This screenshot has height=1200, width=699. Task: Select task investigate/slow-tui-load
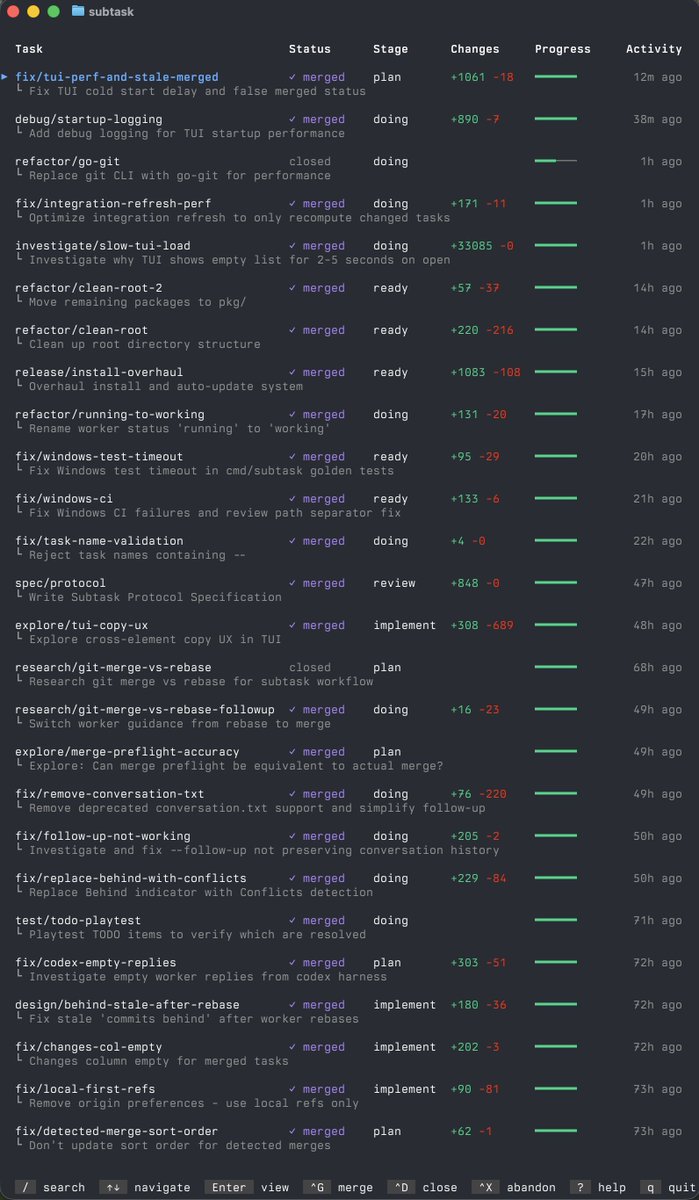[103, 245]
